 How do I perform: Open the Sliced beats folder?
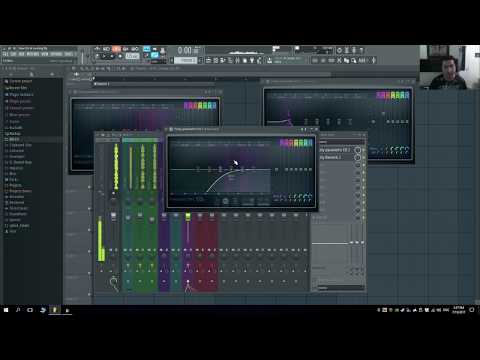[16, 208]
